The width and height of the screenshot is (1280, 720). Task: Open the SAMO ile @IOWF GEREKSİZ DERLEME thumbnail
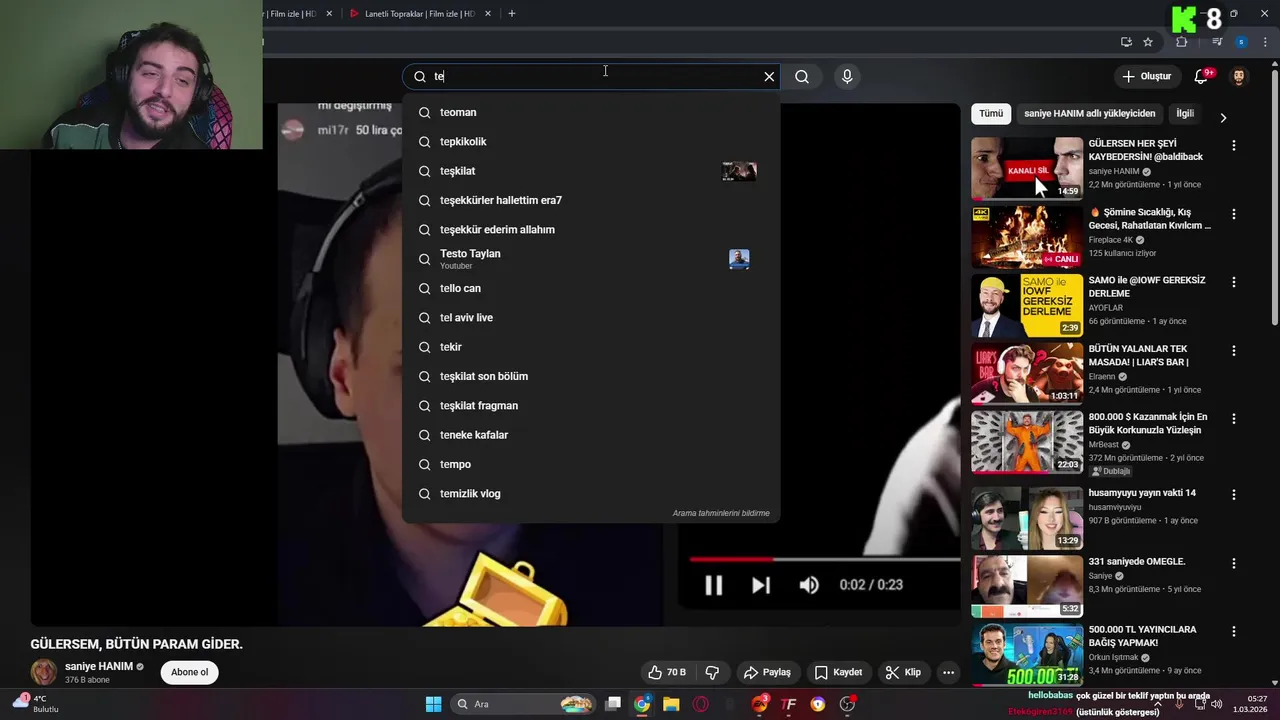pyautogui.click(x=1027, y=305)
